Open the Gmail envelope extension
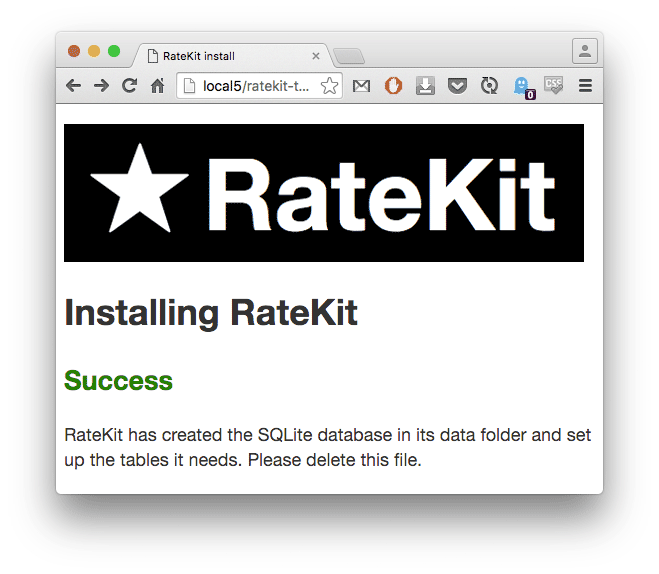Viewport: 659px width, 574px height. pos(361,86)
